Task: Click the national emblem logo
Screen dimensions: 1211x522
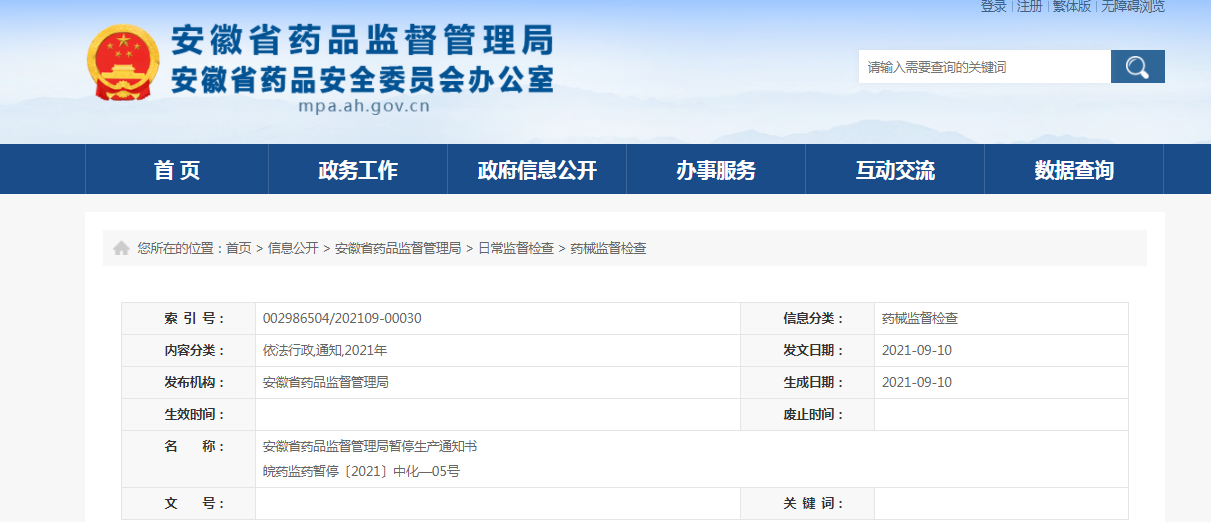Action: [122, 62]
